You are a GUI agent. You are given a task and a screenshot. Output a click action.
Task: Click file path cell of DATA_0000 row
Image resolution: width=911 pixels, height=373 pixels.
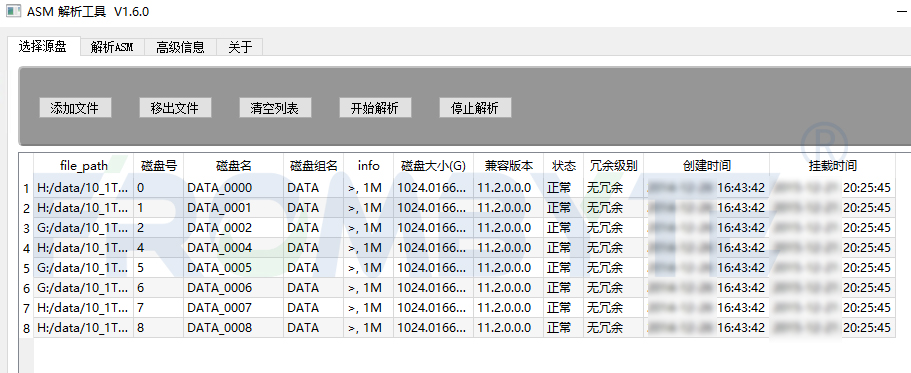[84, 188]
